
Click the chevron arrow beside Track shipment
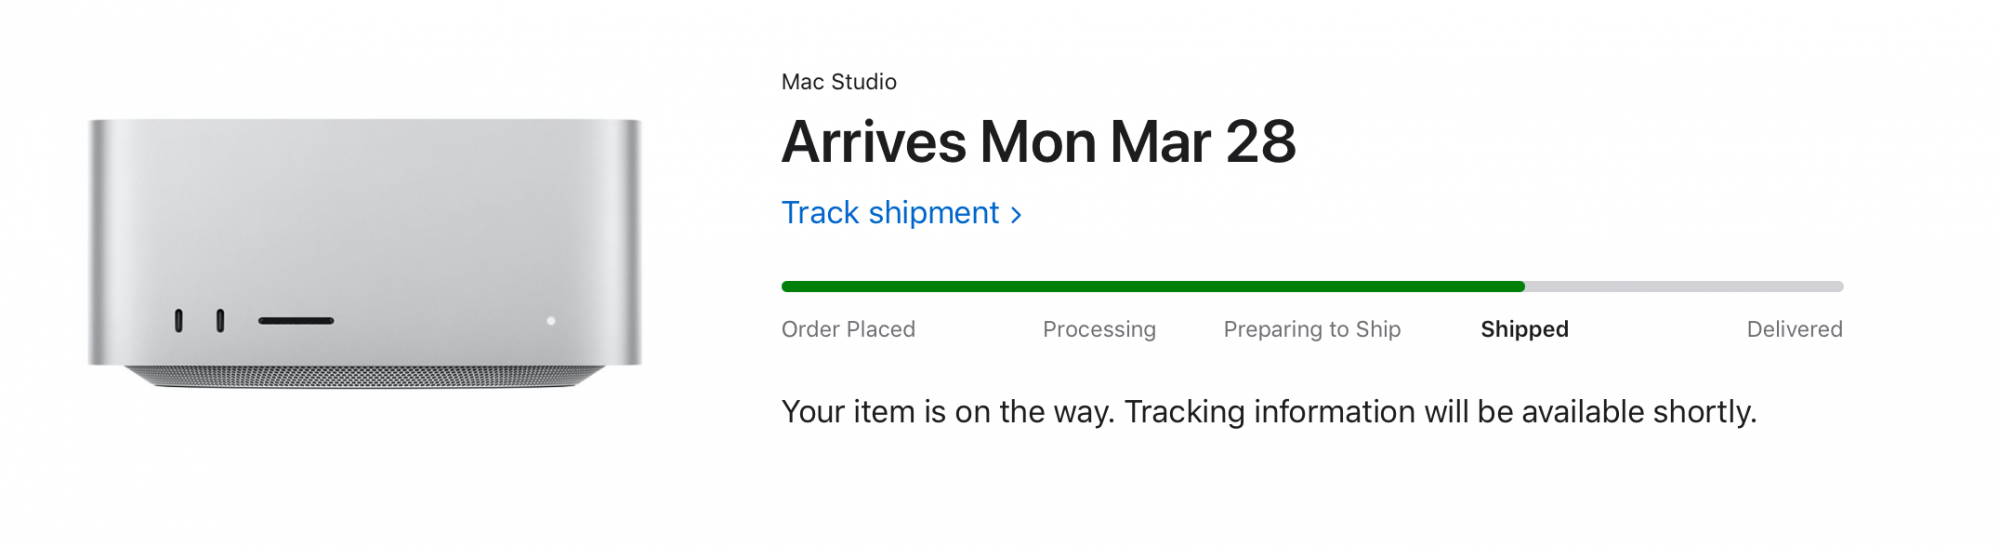point(1016,214)
